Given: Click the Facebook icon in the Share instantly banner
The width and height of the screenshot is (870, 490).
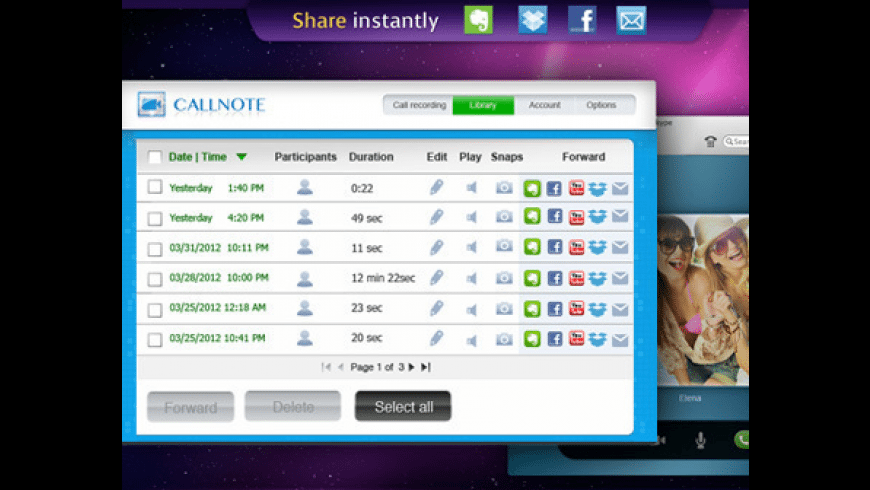Looking at the screenshot, I should (582, 20).
